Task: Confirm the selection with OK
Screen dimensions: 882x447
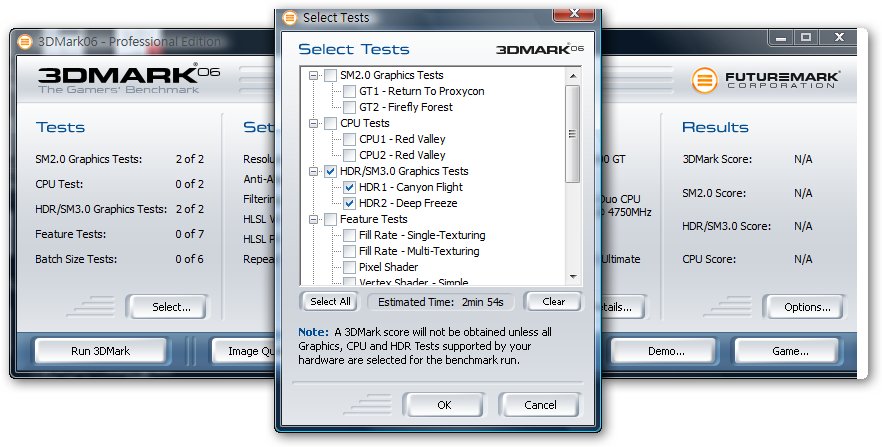Action: [x=443, y=405]
